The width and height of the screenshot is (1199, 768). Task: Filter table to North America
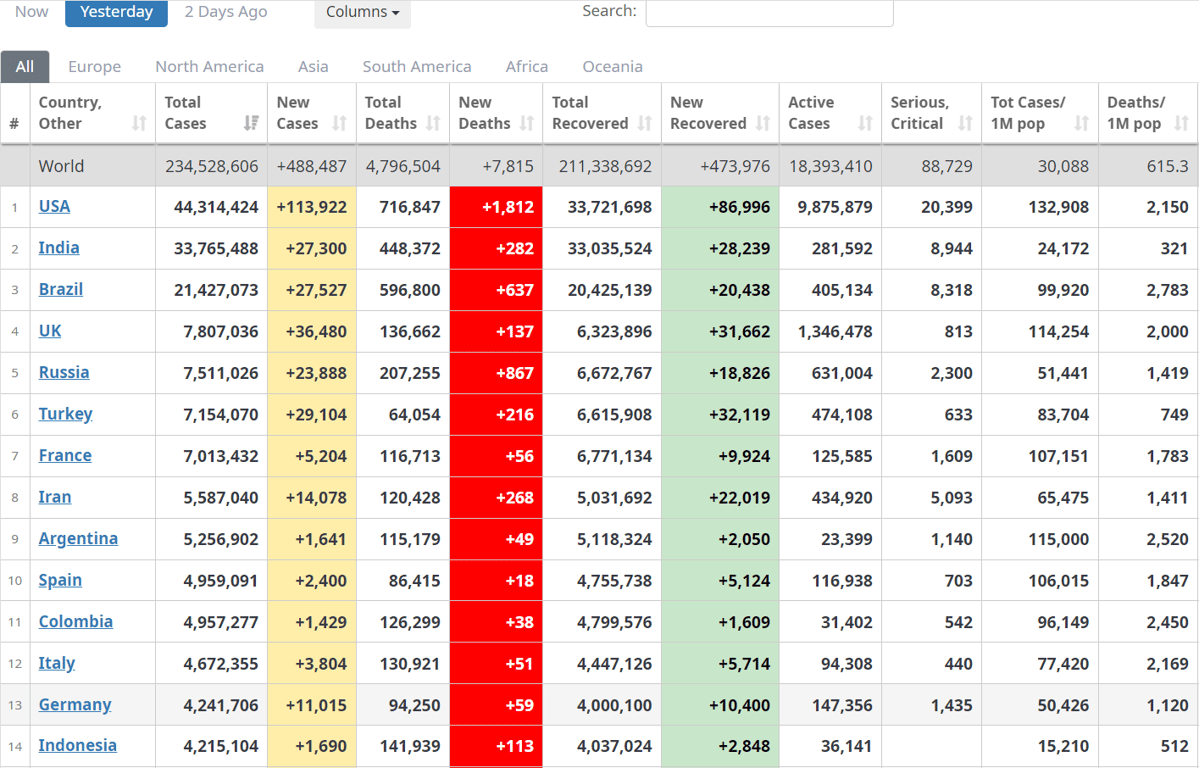210,67
